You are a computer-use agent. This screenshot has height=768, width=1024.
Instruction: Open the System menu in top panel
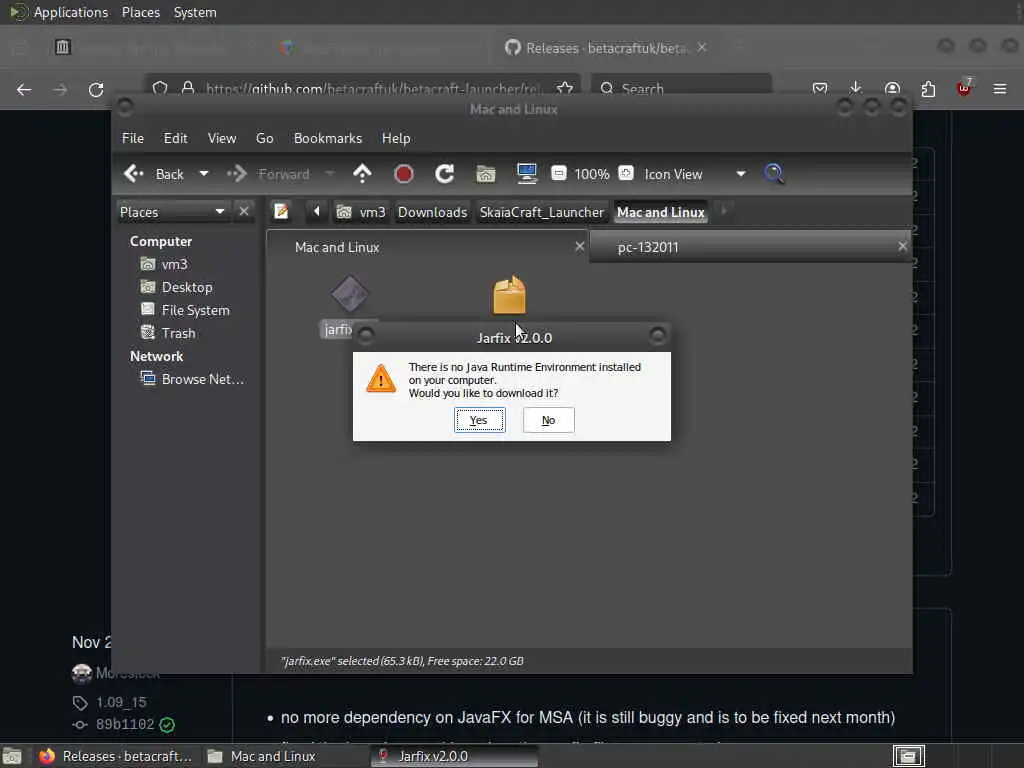pyautogui.click(x=195, y=12)
